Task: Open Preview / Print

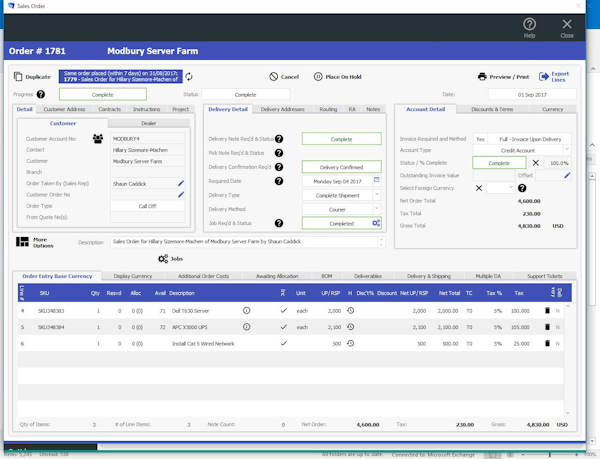Action: [x=503, y=77]
